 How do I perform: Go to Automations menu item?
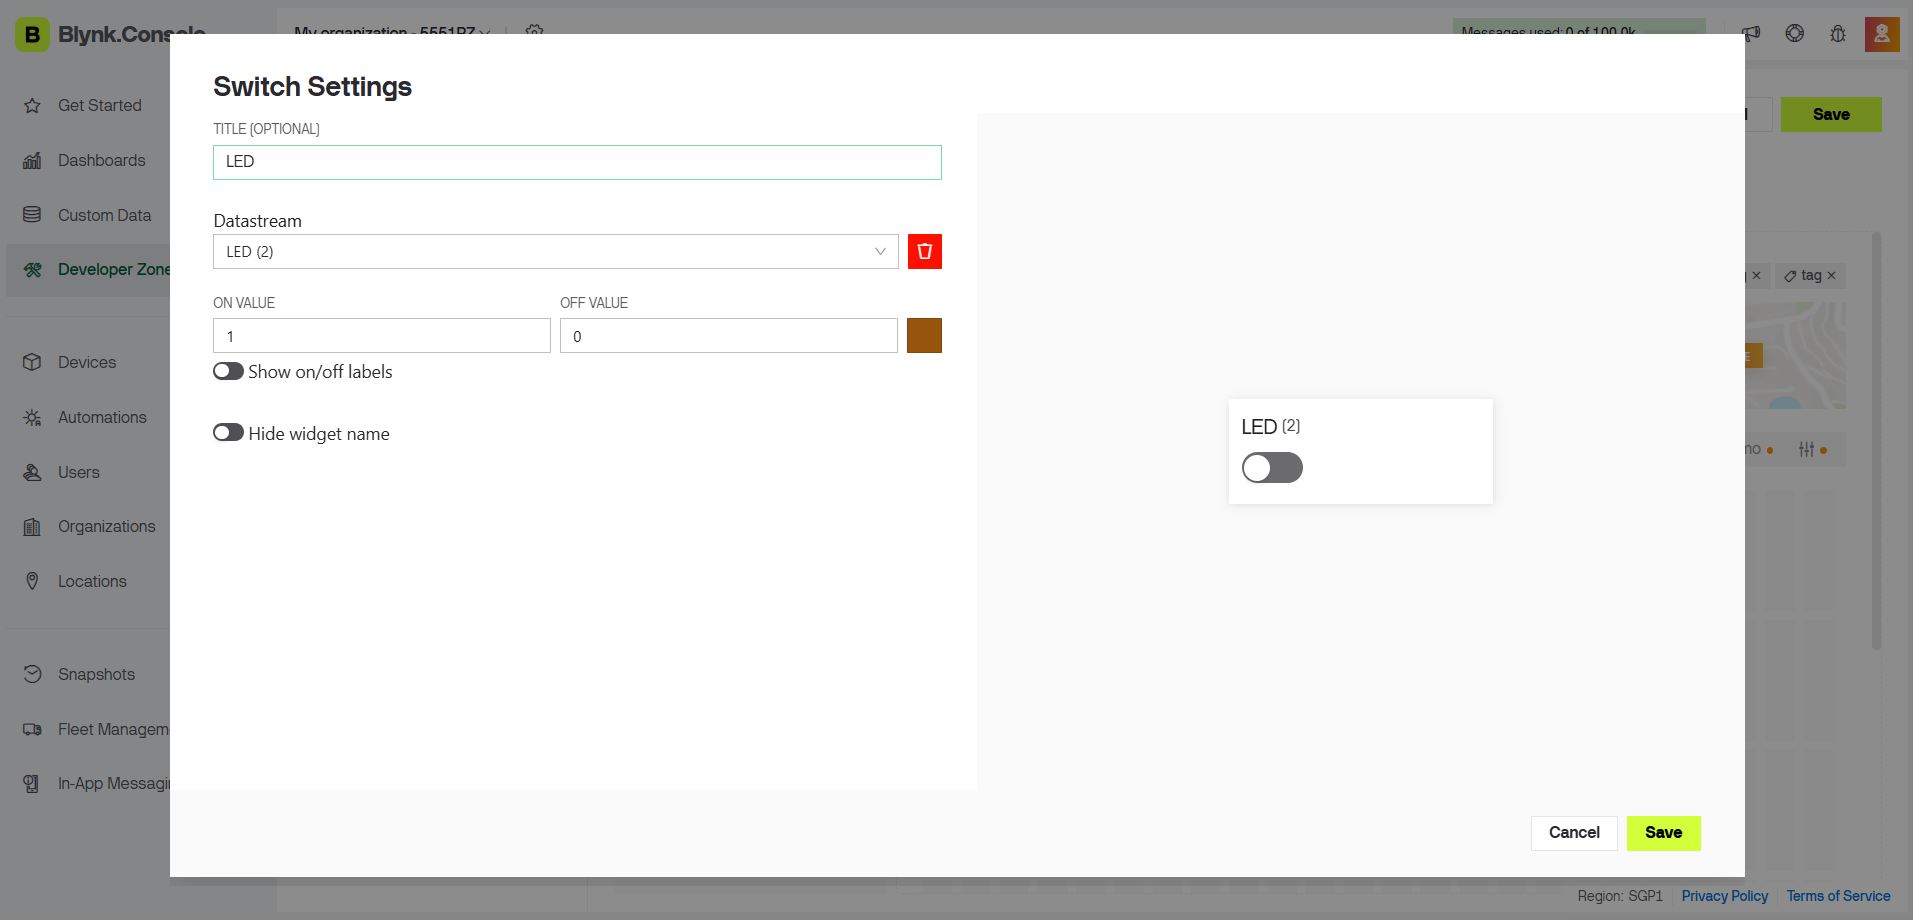click(x=102, y=417)
